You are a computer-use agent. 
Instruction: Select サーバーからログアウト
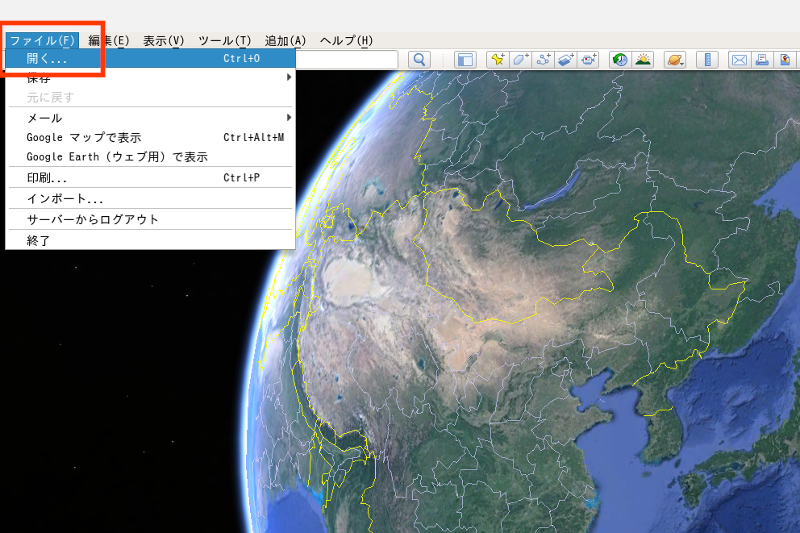click(151, 219)
